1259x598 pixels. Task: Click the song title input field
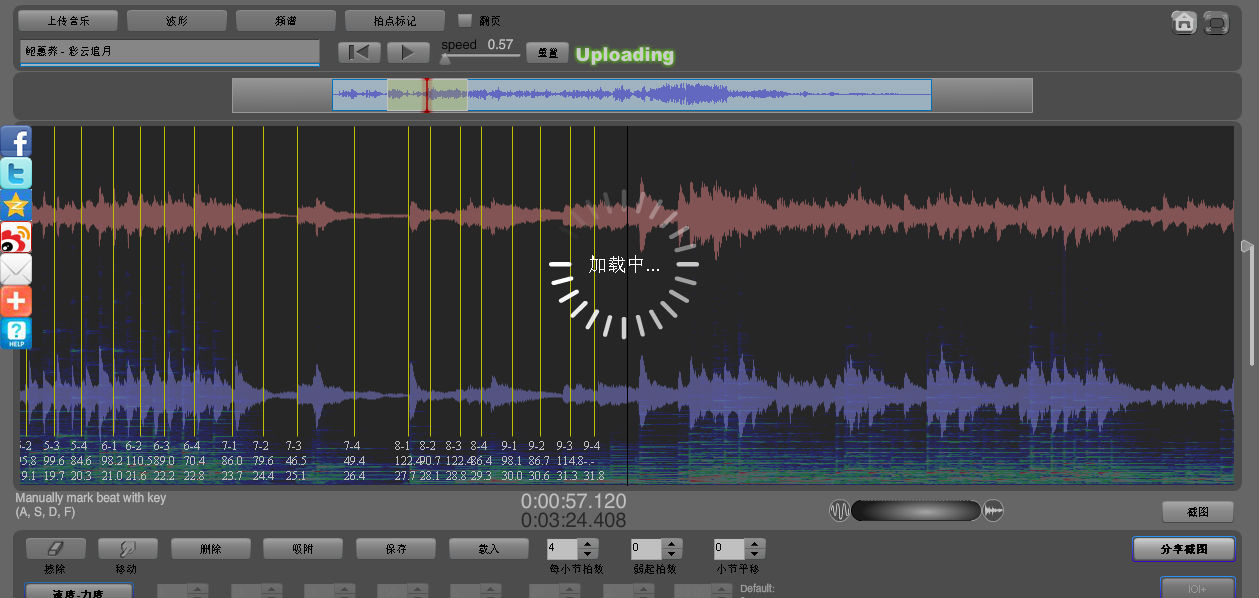(x=169, y=51)
